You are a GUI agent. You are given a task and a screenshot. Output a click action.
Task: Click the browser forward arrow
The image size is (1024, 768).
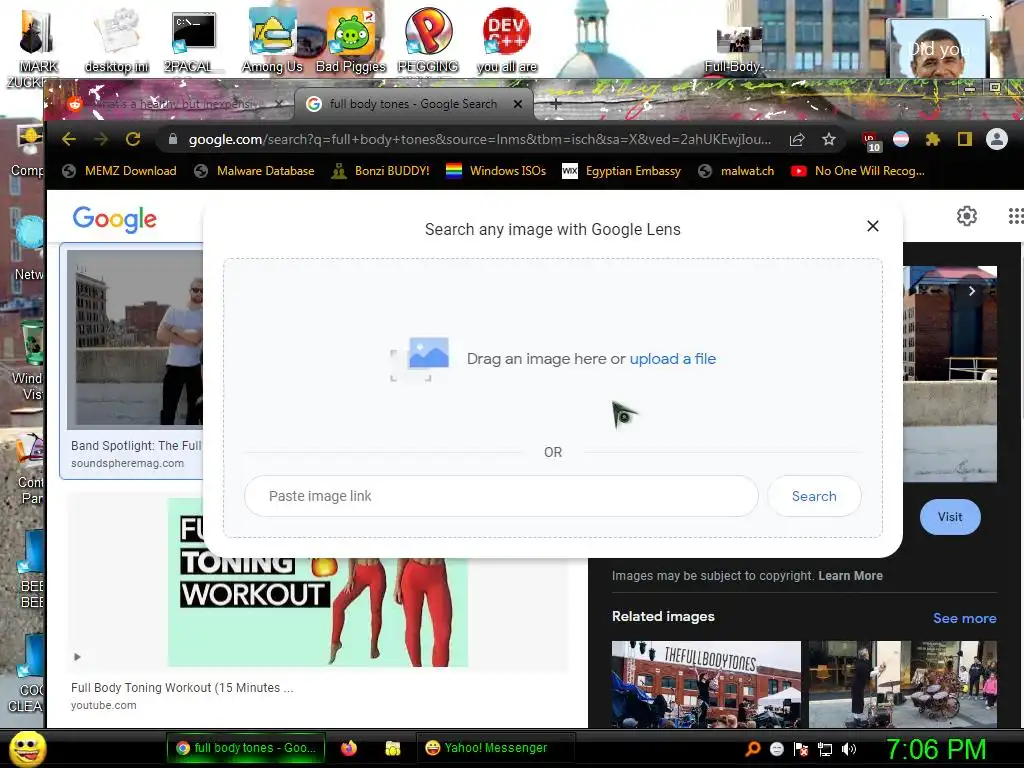101,139
